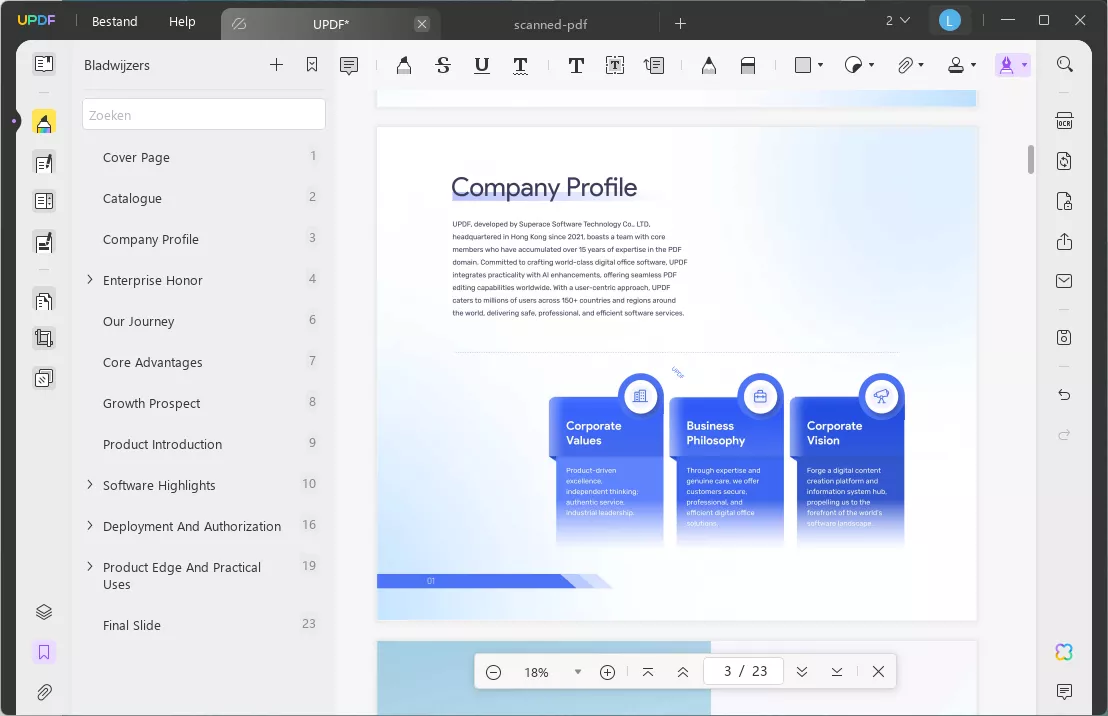
Task: Go to the Our Journey bookmark
Action: tap(138, 322)
